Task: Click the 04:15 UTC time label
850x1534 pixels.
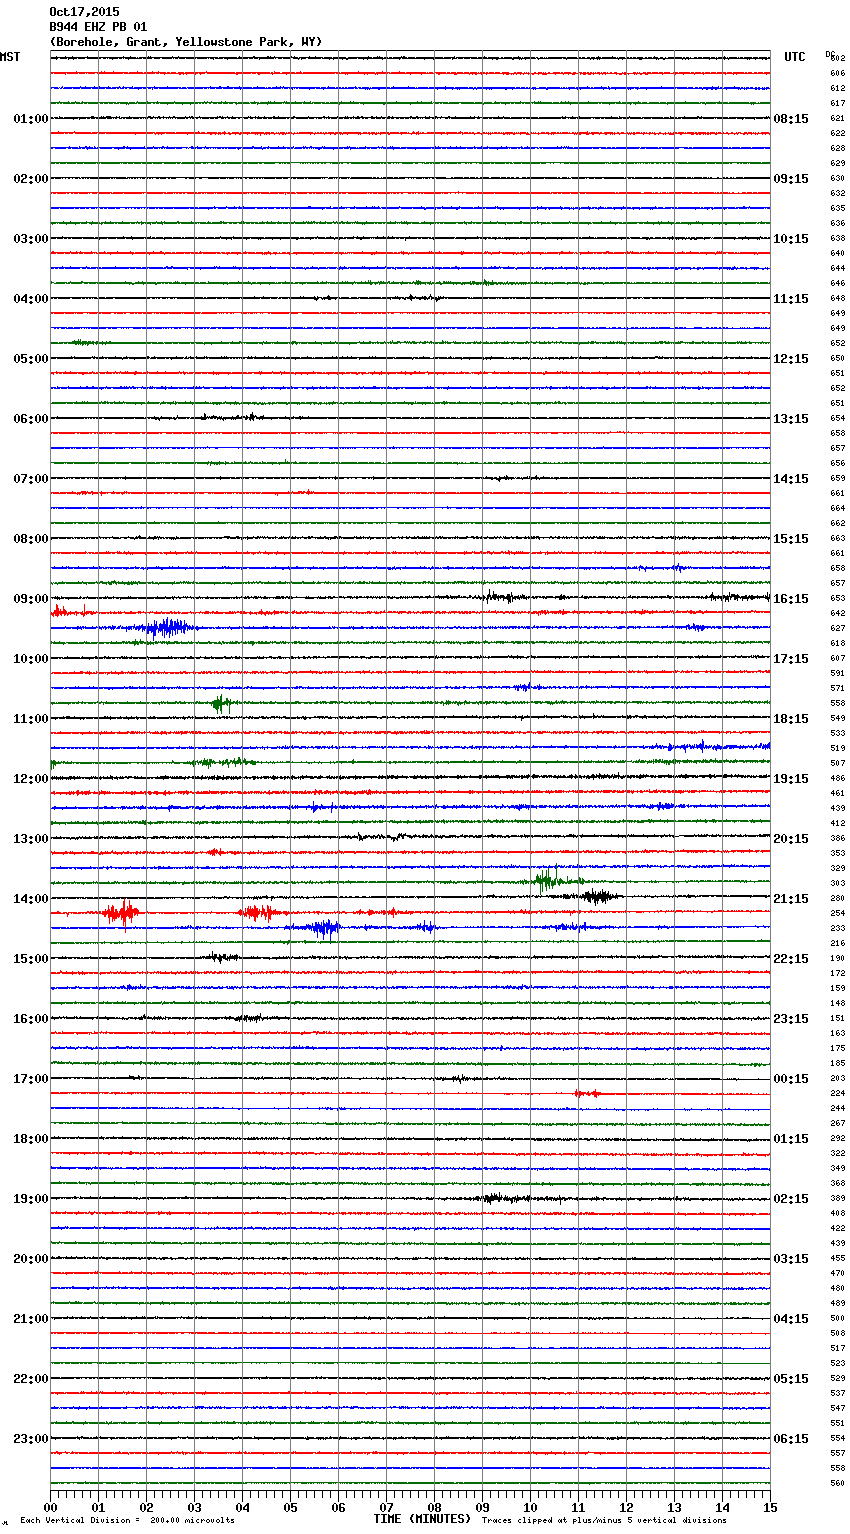Action: 791,1319
